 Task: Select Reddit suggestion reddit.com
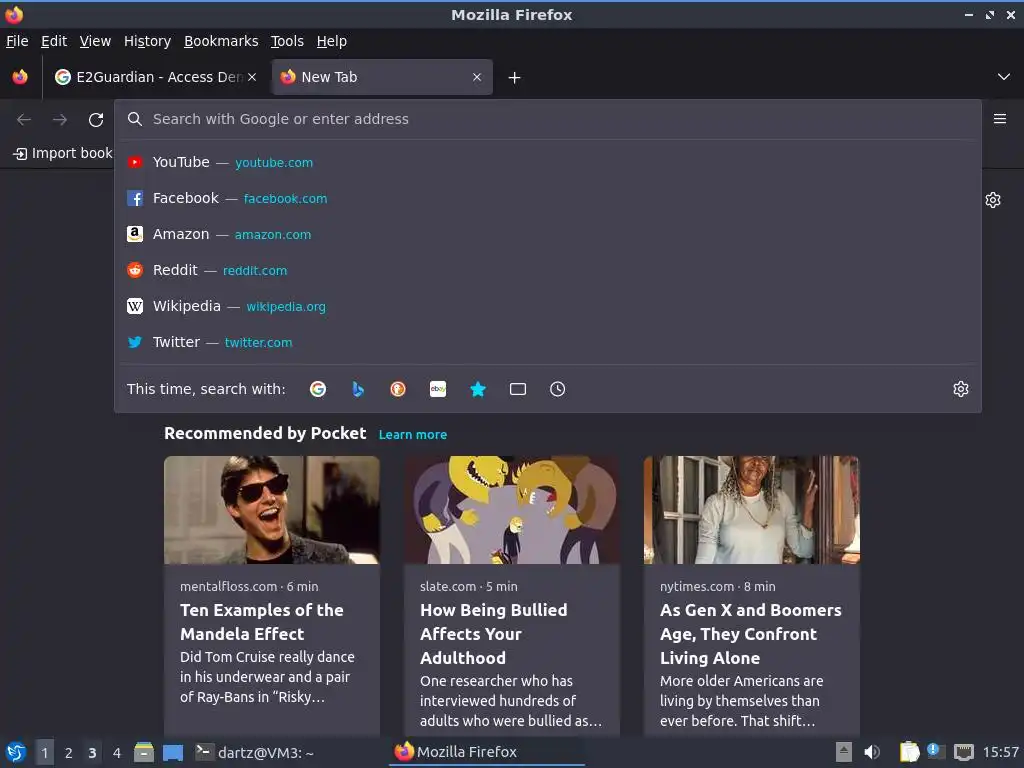pos(548,270)
